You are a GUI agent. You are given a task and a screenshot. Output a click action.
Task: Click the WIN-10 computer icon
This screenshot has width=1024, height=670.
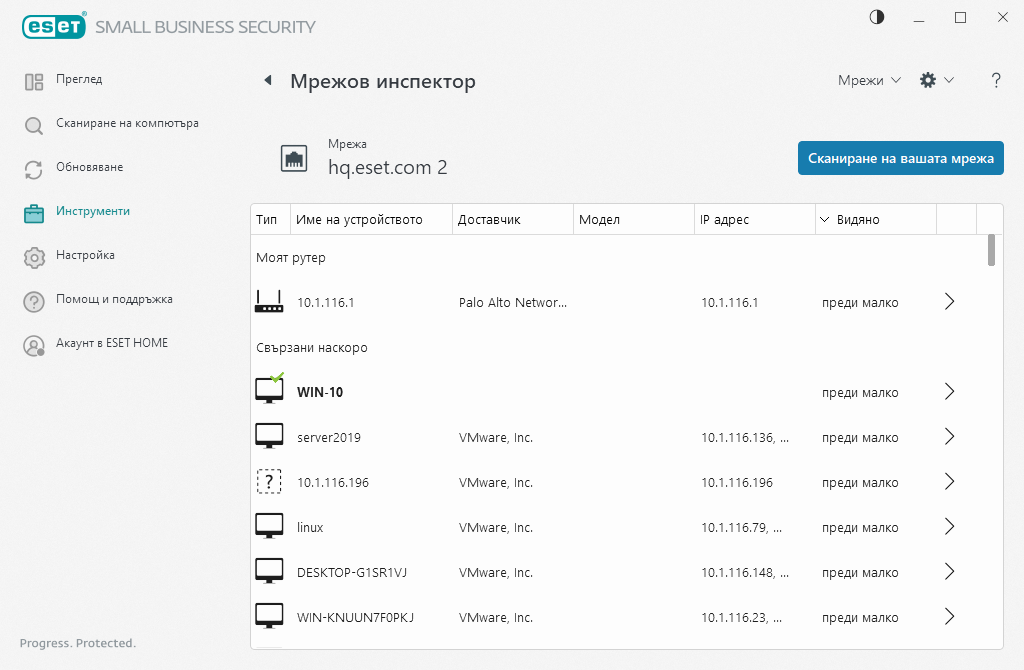269,391
